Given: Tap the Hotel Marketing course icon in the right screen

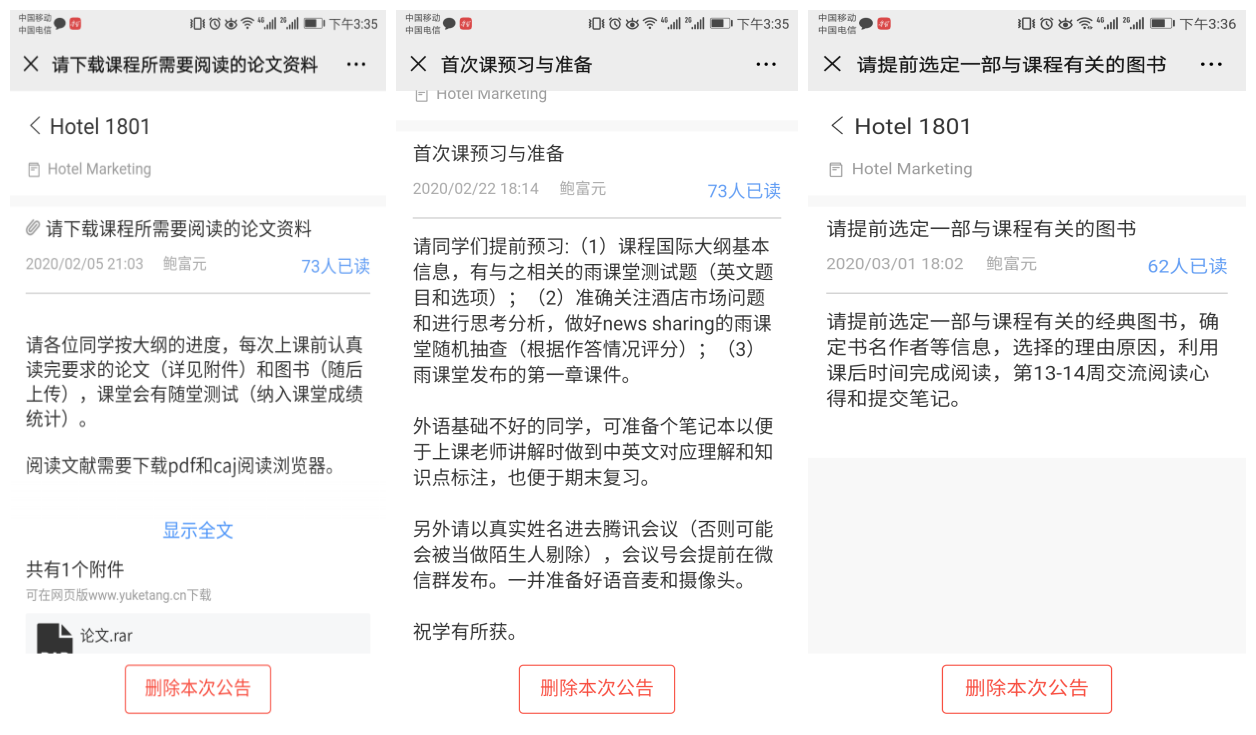Looking at the screenshot, I should 836,169.
